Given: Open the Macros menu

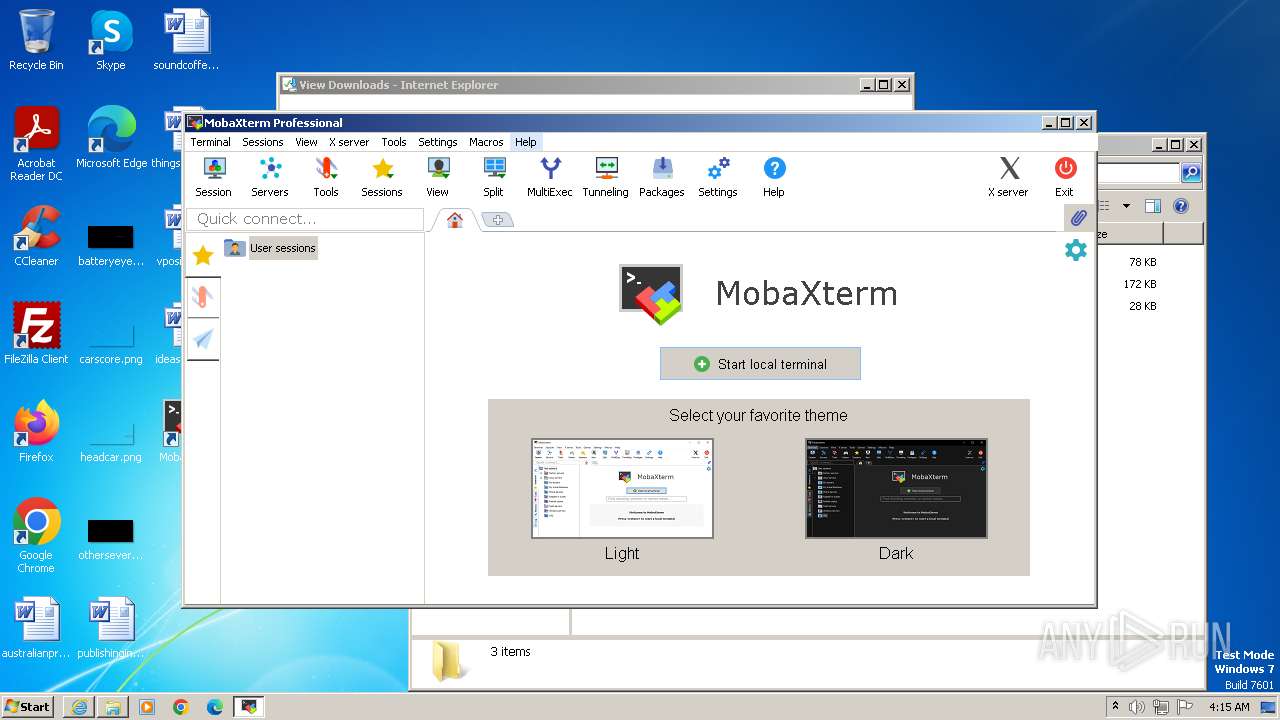Looking at the screenshot, I should pos(486,142).
